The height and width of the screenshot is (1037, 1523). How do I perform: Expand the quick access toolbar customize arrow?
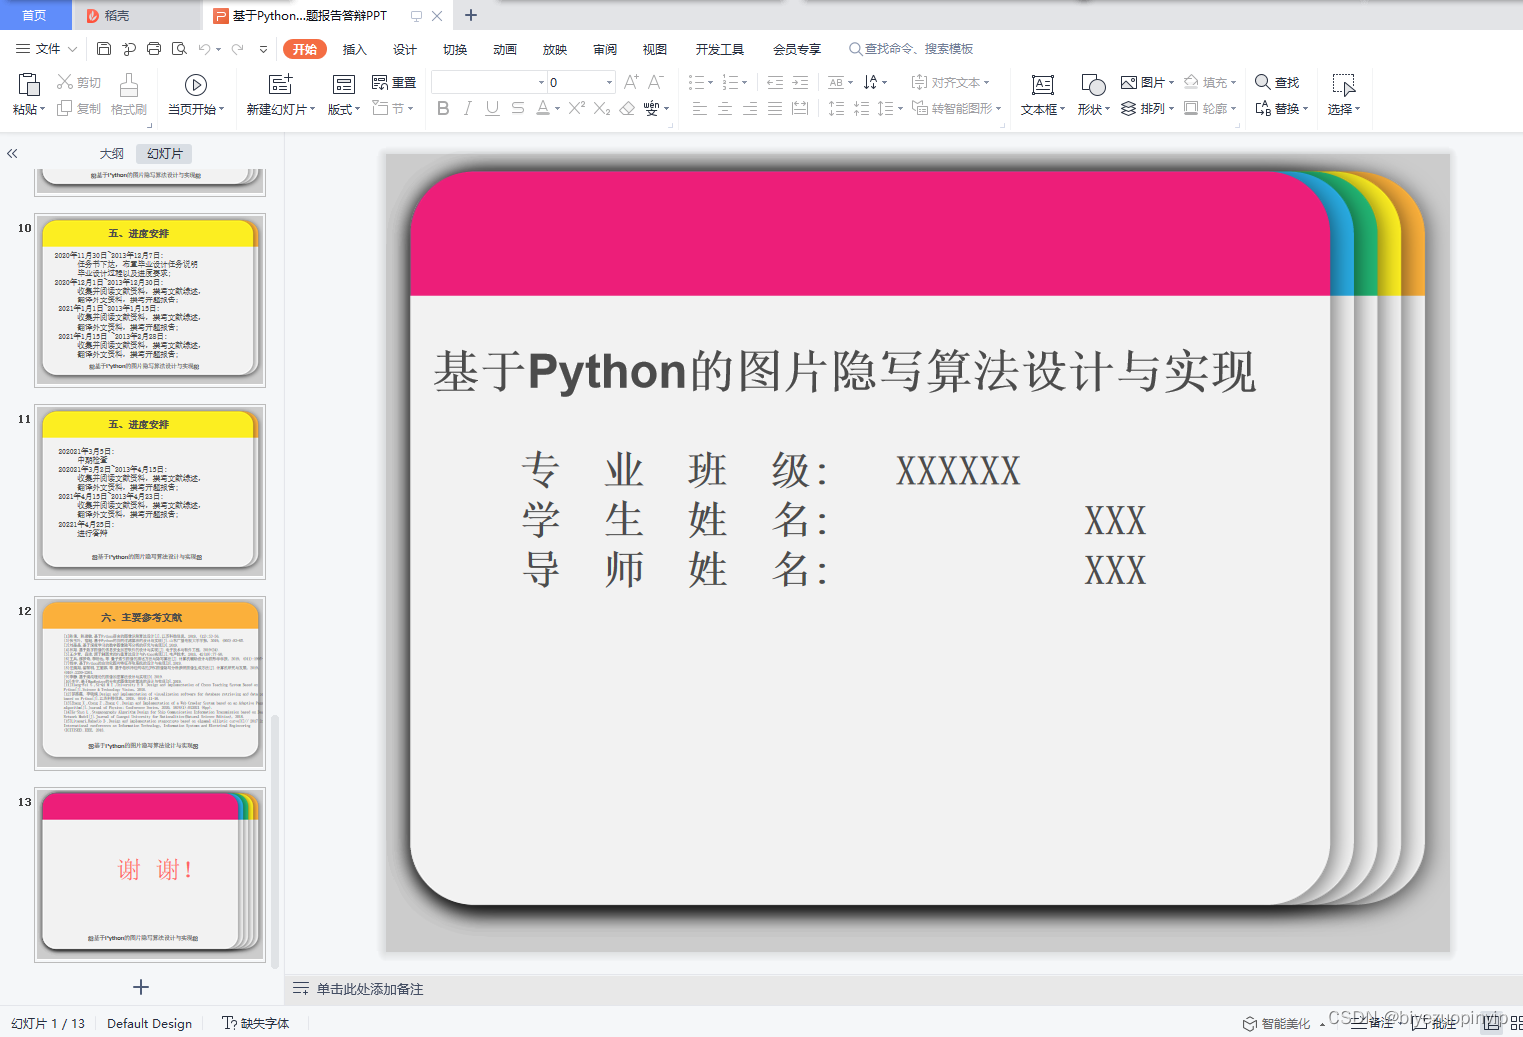click(263, 48)
